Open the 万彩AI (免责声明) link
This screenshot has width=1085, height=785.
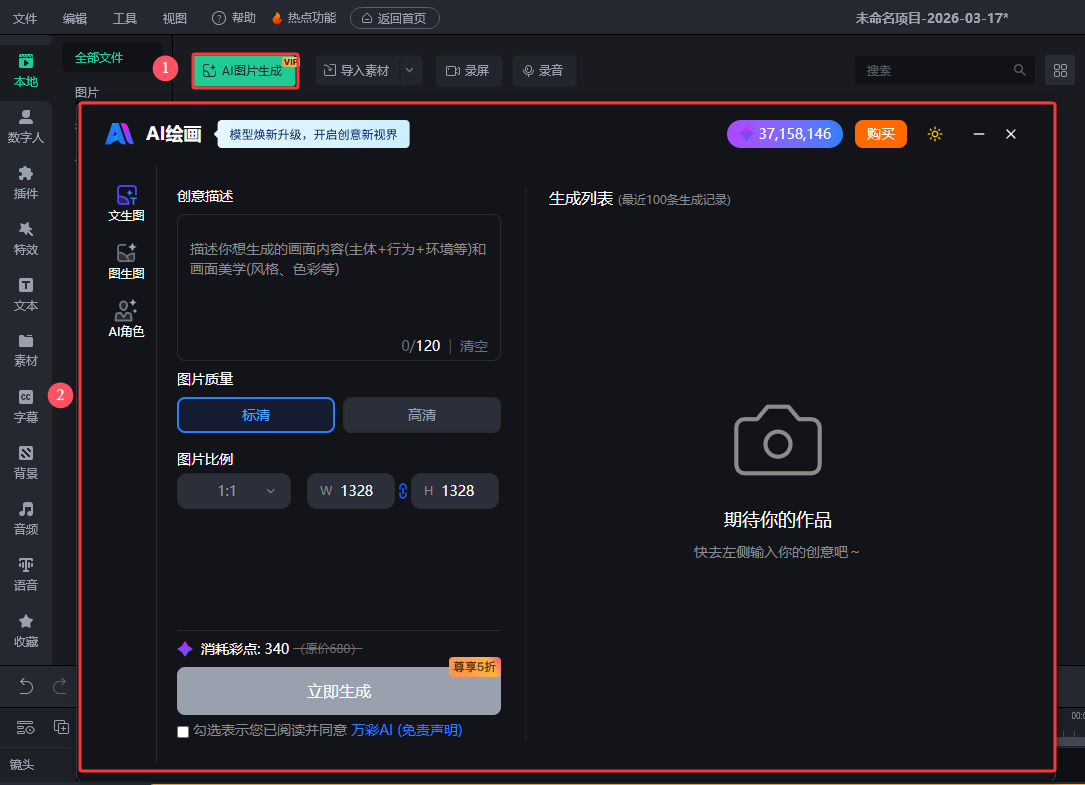click(x=406, y=731)
